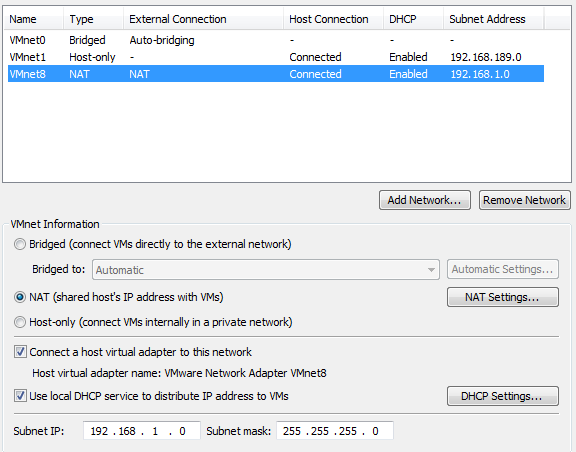Select the VMnet8 NAT network row
The width and height of the screenshot is (576, 452).
pyautogui.click(x=276, y=74)
